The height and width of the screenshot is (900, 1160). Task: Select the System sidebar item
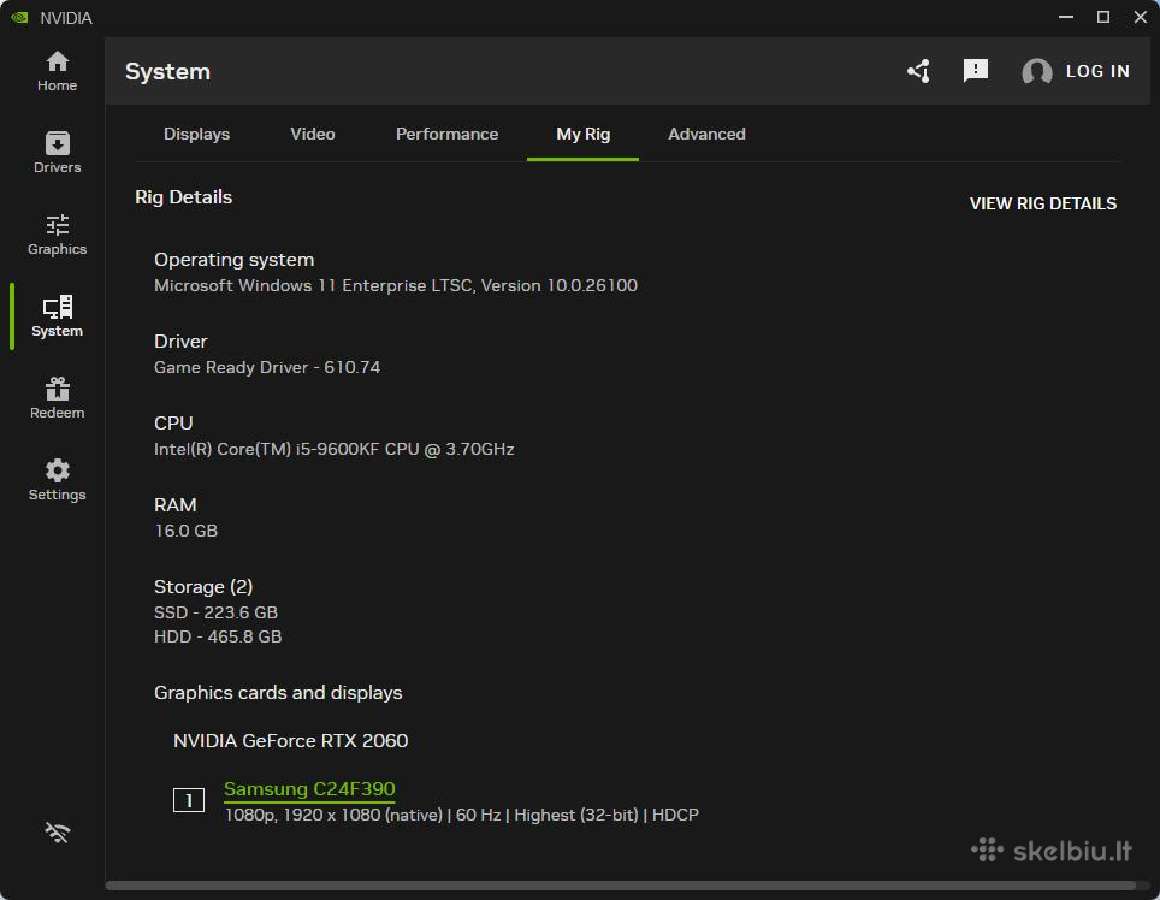click(x=57, y=317)
